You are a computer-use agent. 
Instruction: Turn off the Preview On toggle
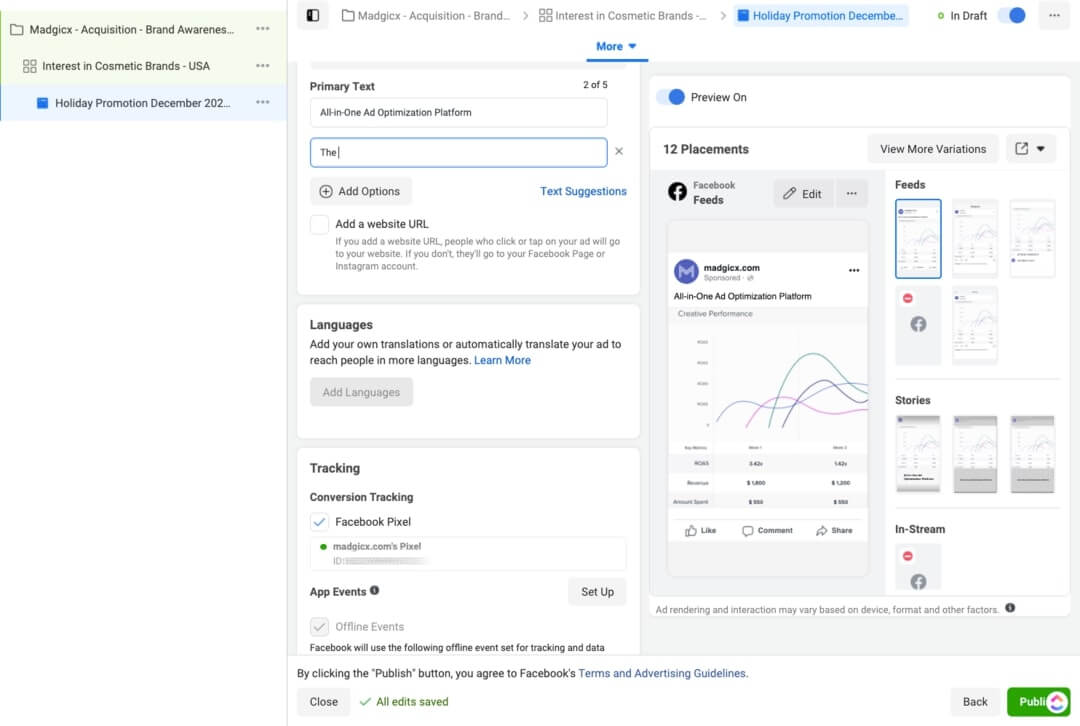pyautogui.click(x=671, y=97)
